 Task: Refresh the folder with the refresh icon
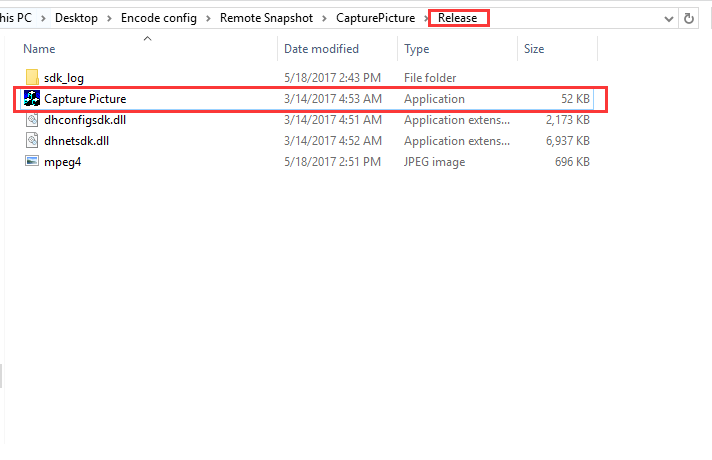tap(689, 18)
